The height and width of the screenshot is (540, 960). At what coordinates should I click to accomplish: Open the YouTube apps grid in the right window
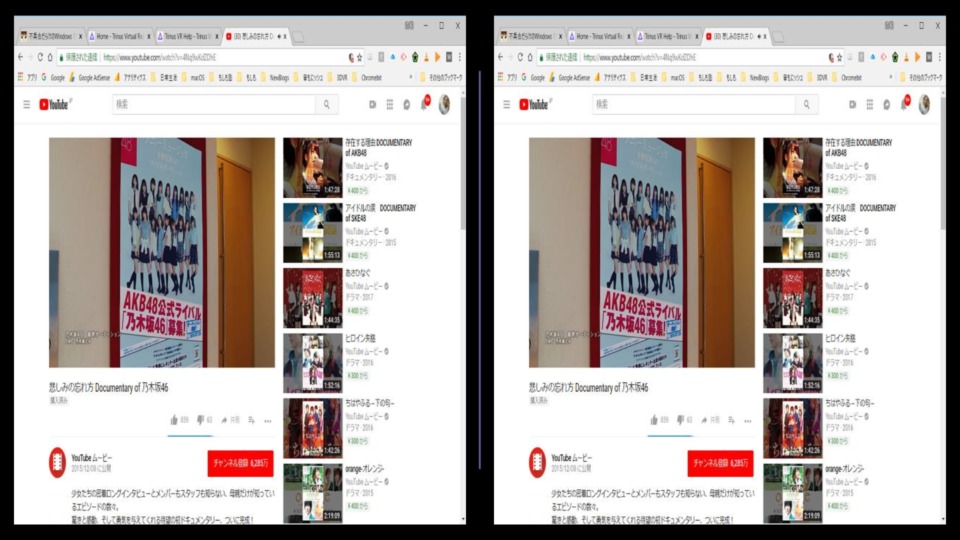click(869, 105)
